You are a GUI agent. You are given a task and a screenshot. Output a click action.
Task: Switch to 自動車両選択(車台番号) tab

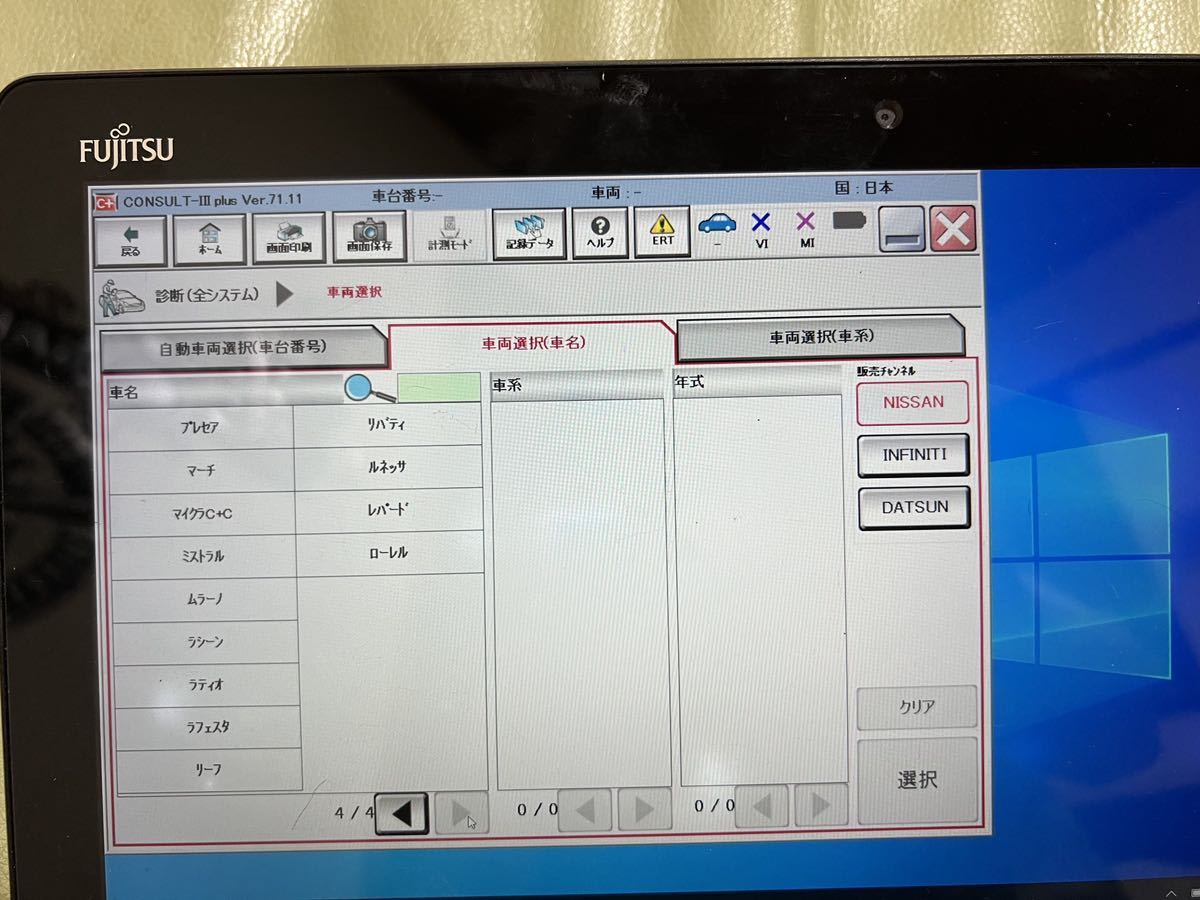tap(243, 348)
